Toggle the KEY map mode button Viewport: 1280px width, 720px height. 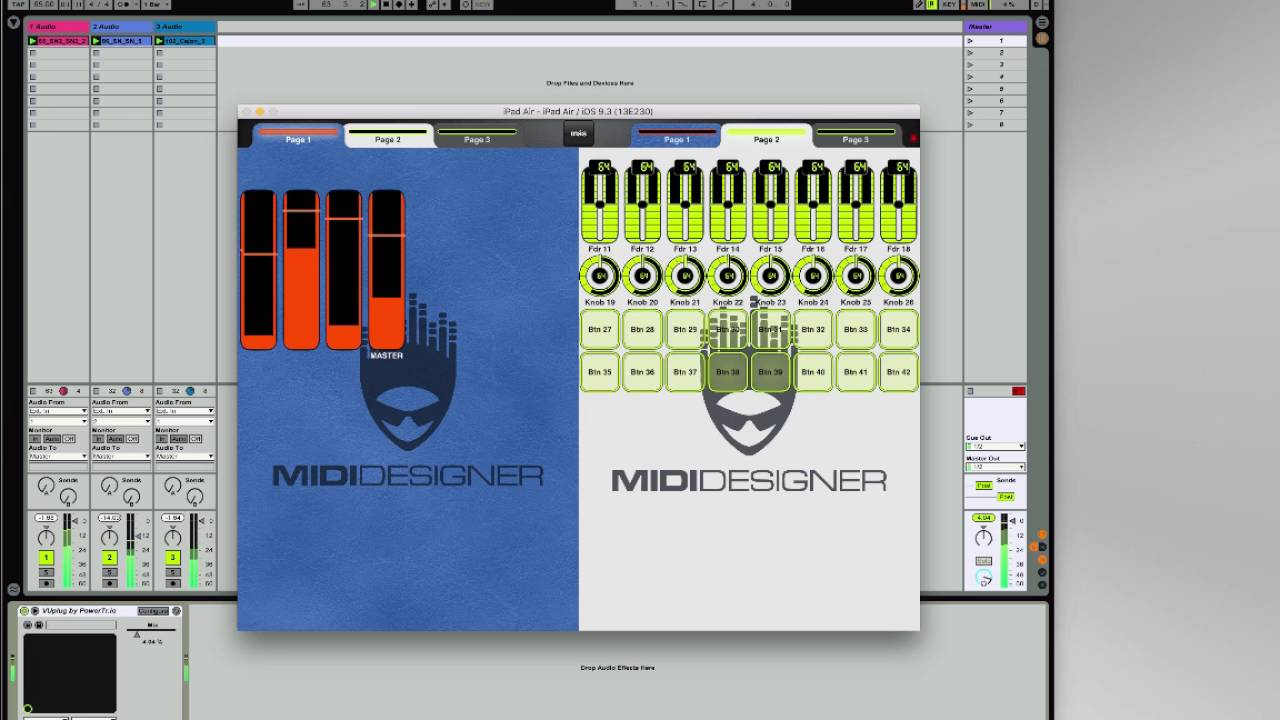[949, 5]
